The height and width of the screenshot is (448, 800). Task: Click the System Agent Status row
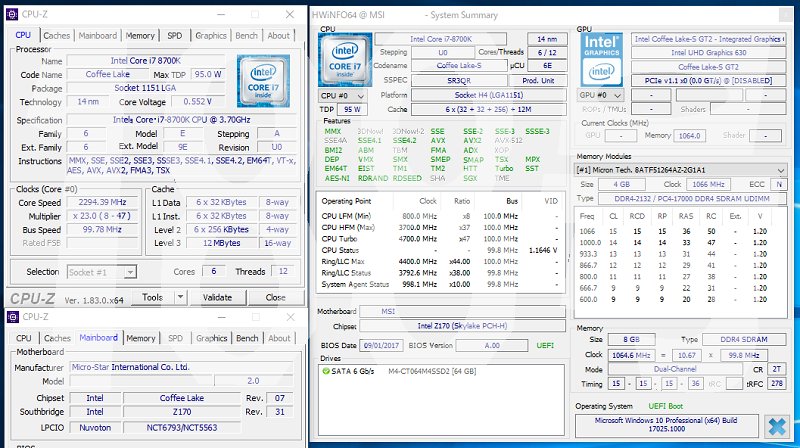[440, 284]
